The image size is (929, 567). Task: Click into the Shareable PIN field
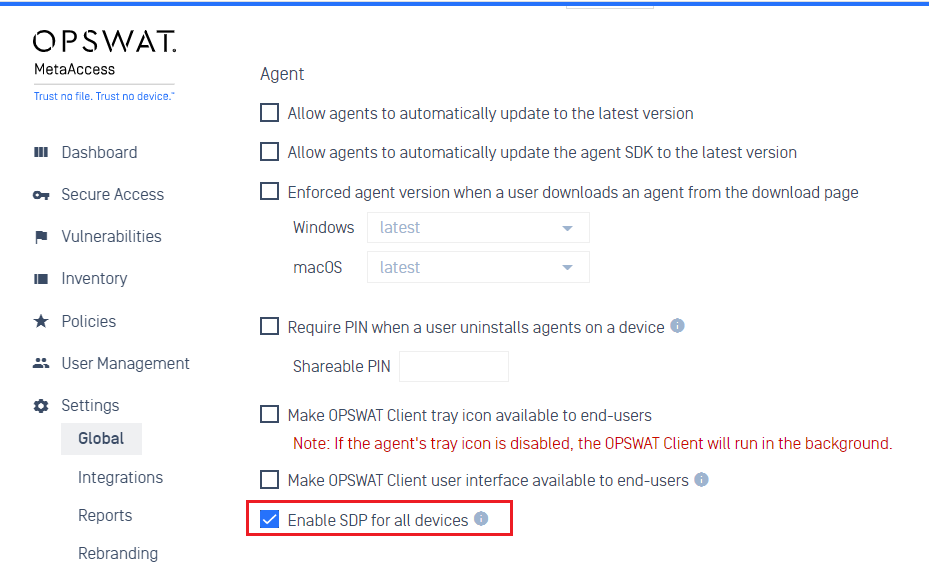pyautogui.click(x=454, y=366)
